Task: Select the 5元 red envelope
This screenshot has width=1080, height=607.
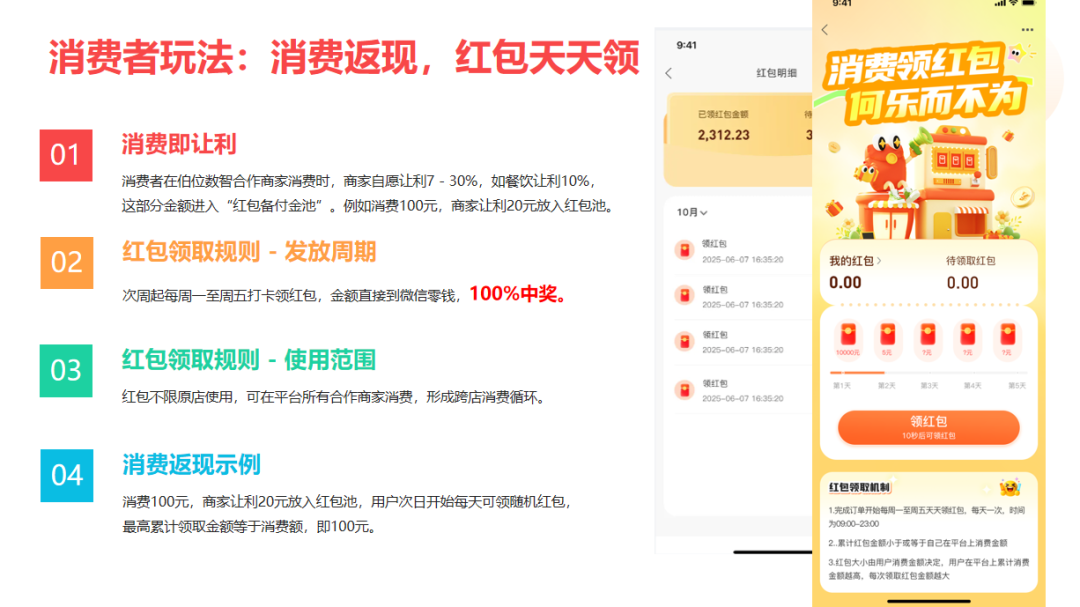Action: point(887,339)
